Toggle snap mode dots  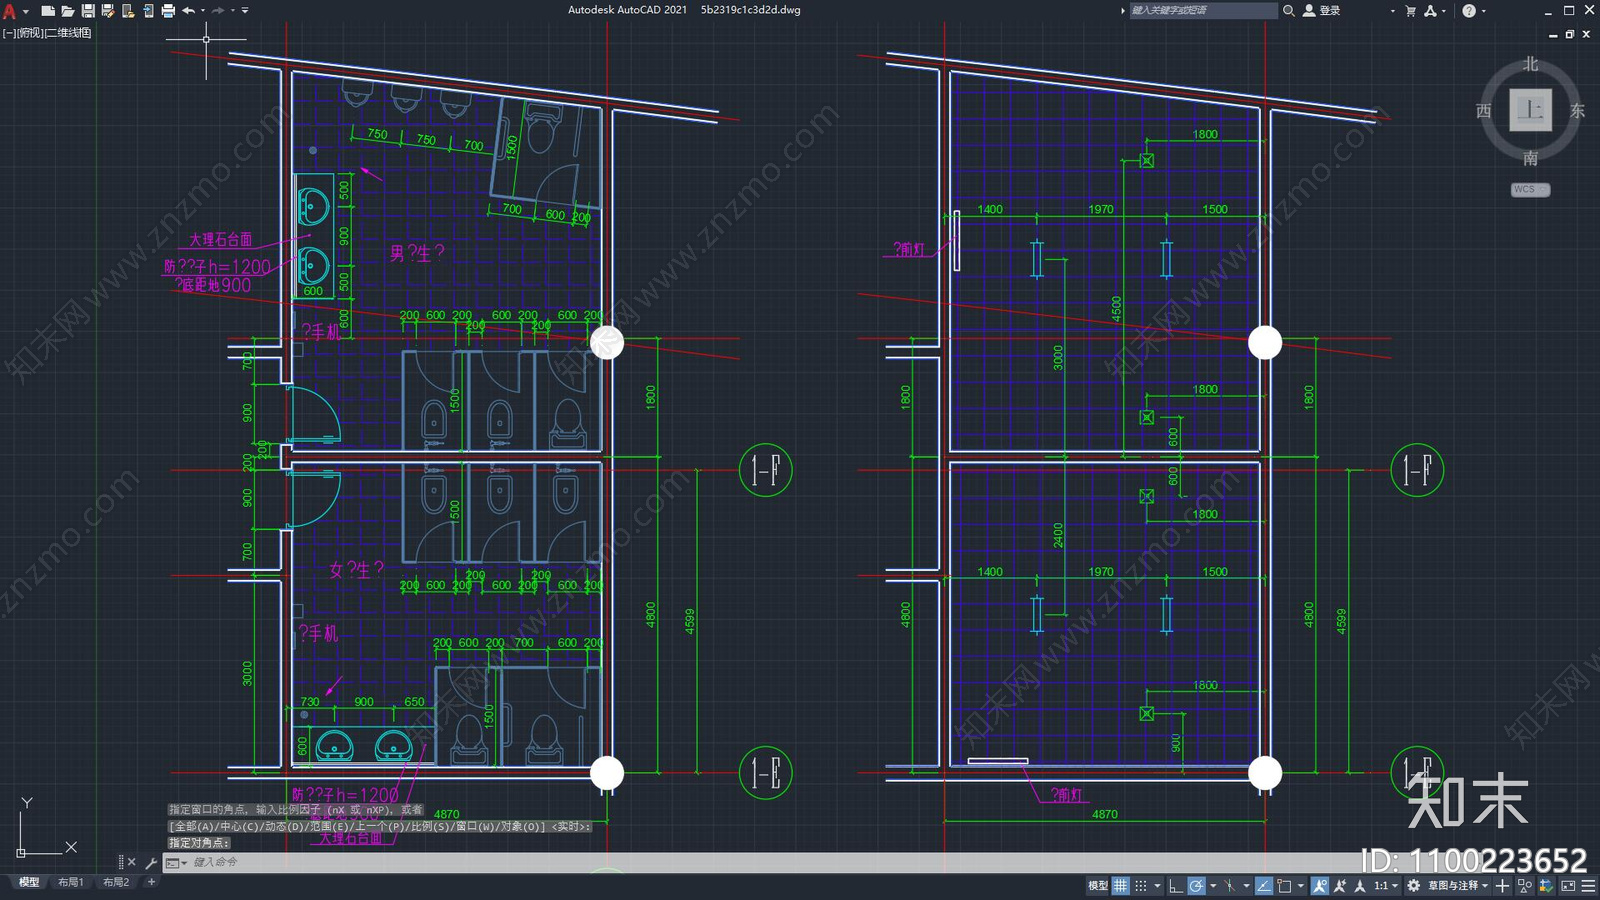(x=1141, y=886)
